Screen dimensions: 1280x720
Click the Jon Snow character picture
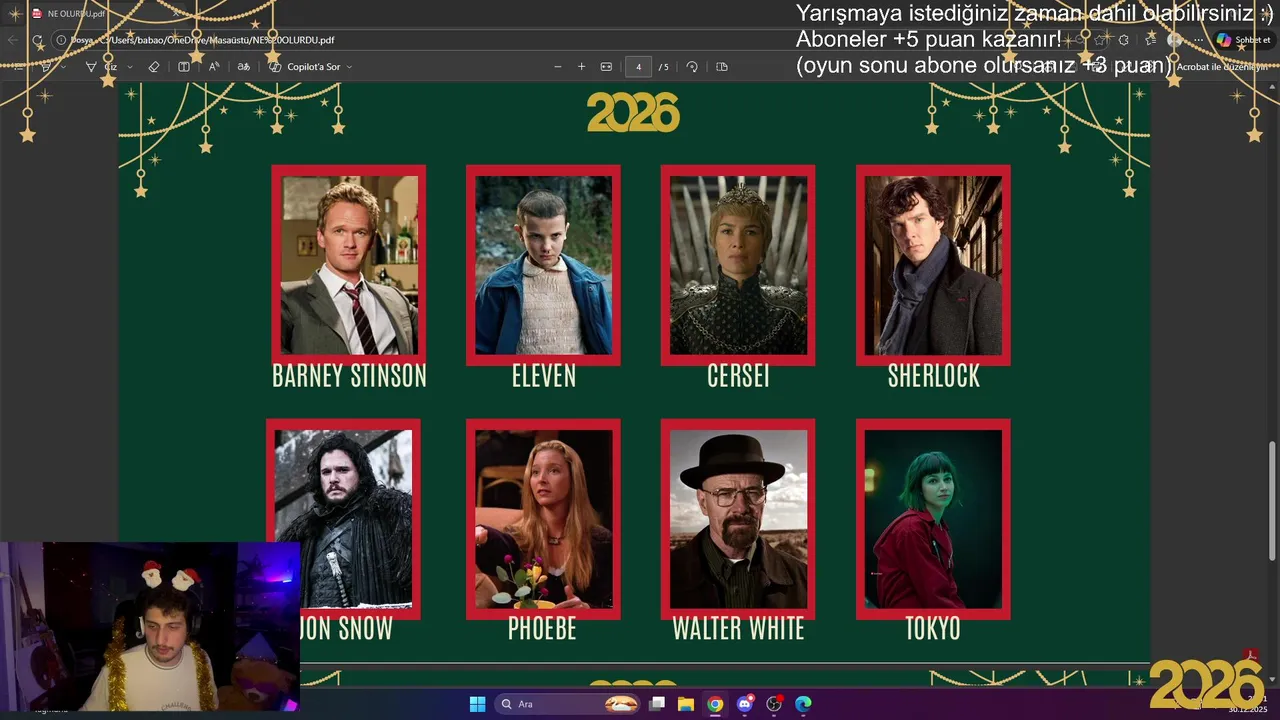tap(343, 519)
